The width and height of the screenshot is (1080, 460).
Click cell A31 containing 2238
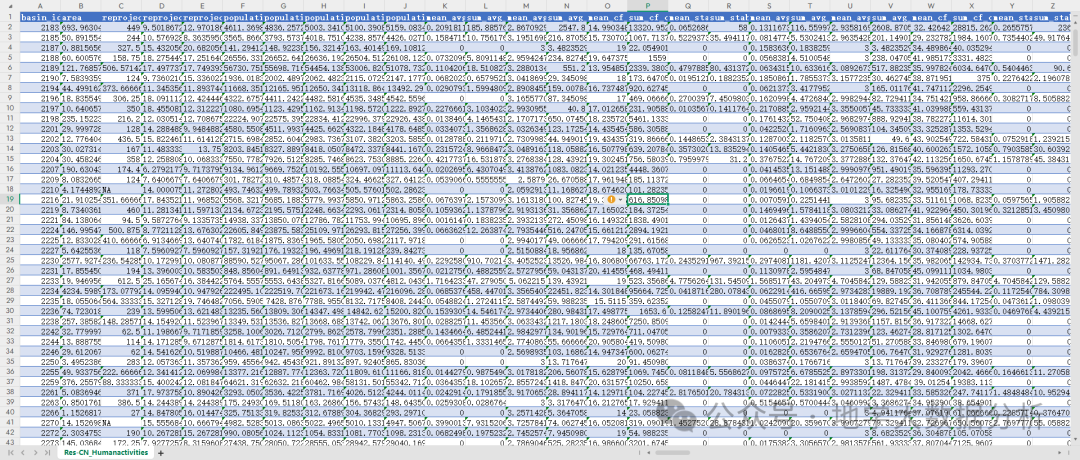(x=39, y=320)
